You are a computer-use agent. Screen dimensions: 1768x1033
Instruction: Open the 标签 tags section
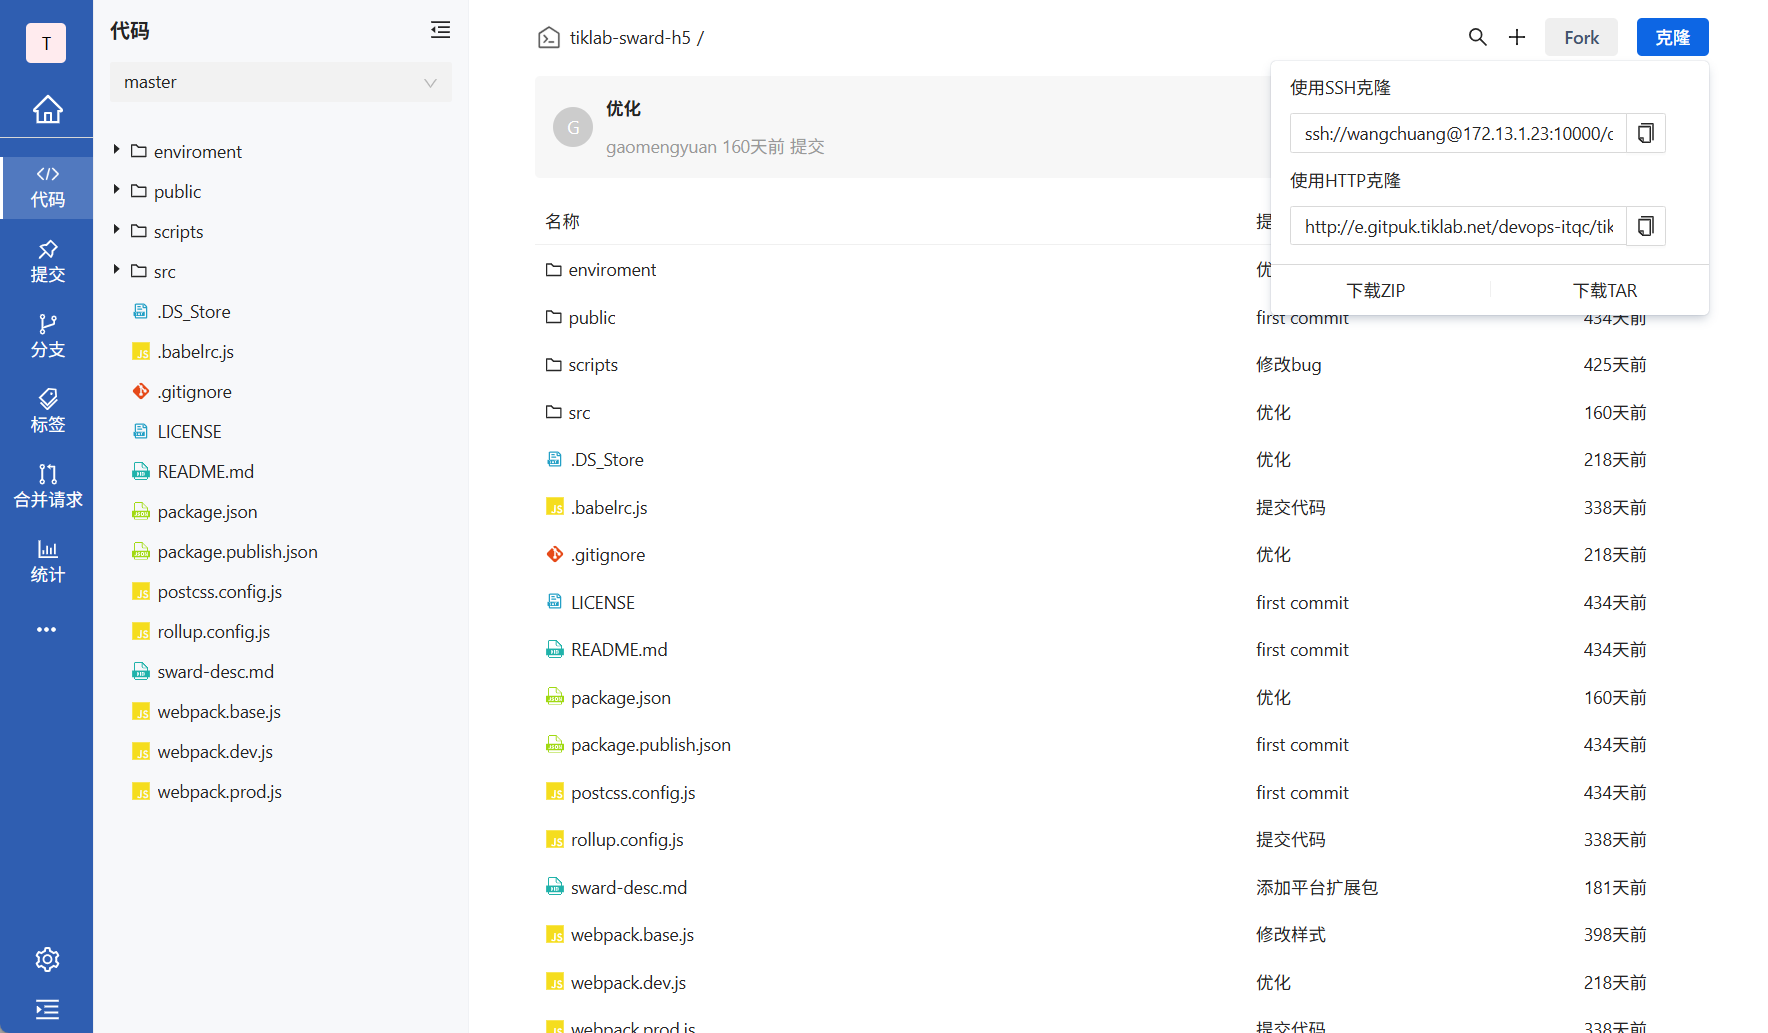[47, 412]
